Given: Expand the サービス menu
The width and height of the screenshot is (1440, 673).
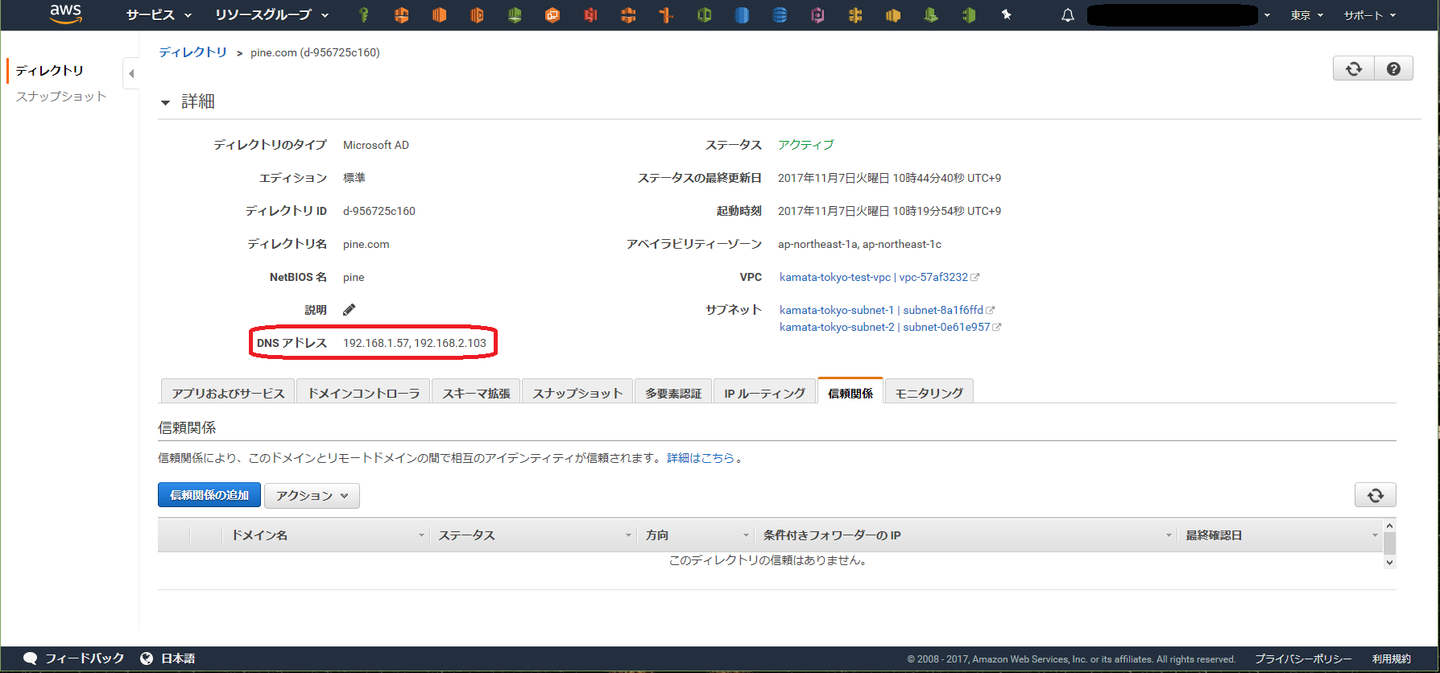Looking at the screenshot, I should 158,15.
